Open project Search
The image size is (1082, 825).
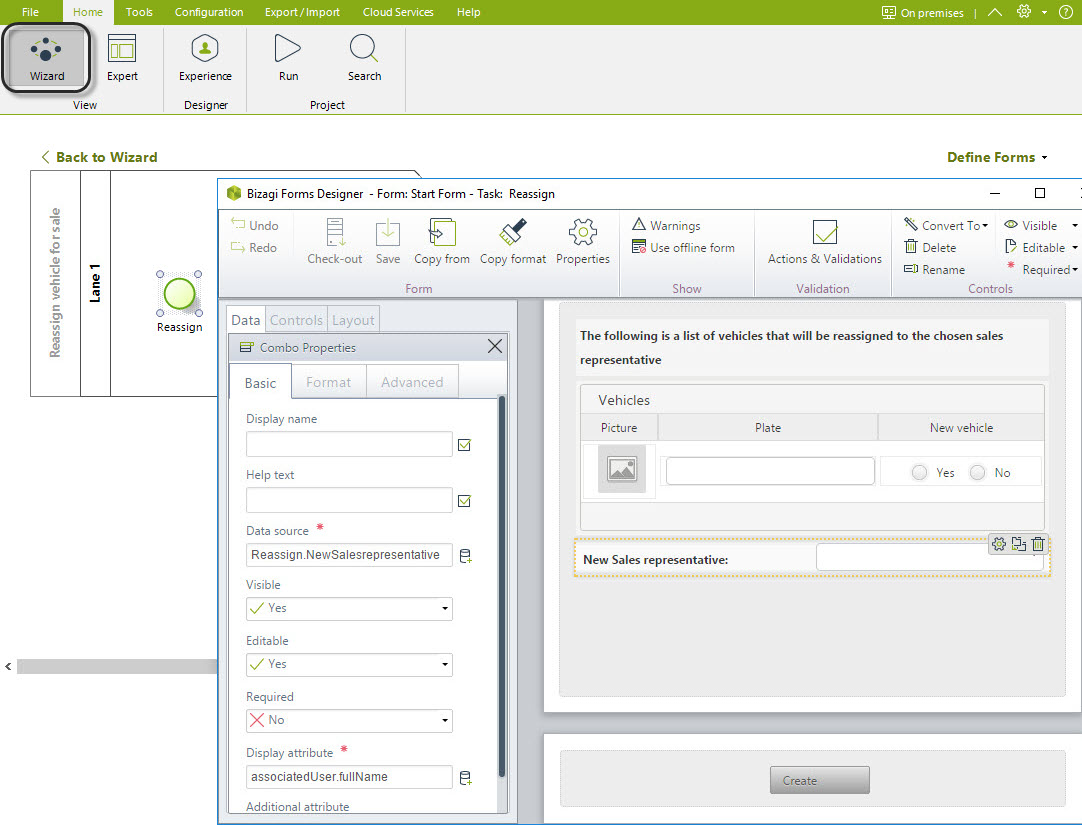pos(364,59)
